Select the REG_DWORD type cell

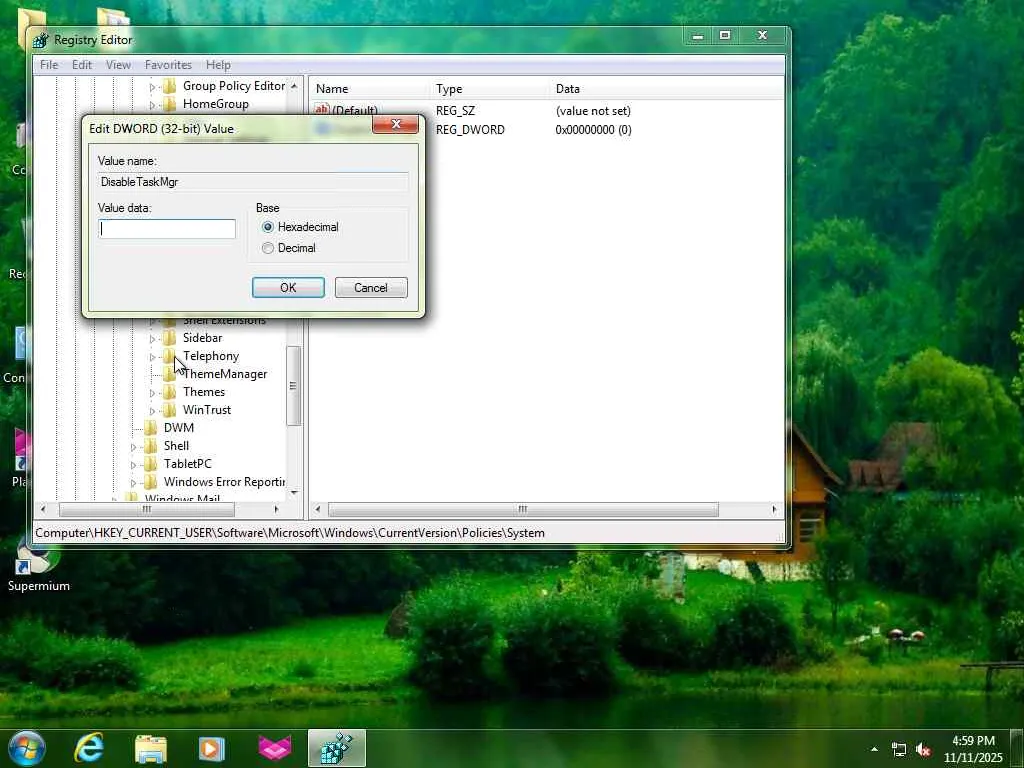tap(470, 130)
